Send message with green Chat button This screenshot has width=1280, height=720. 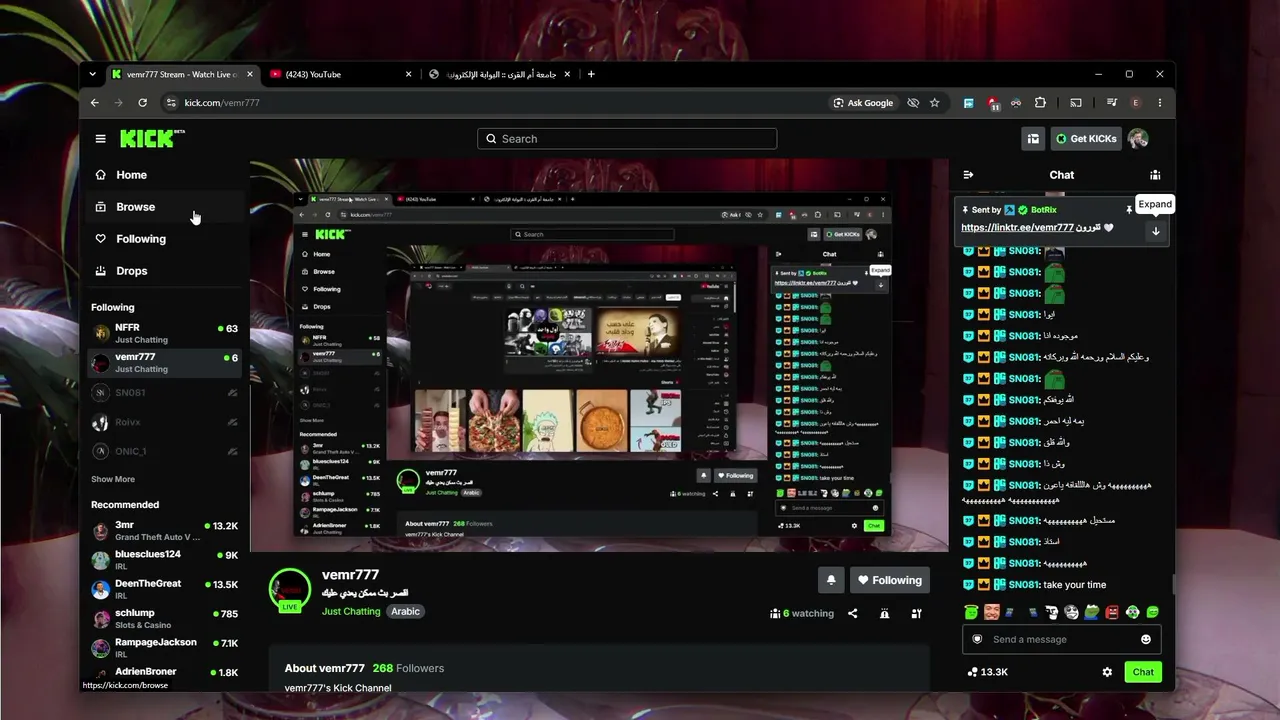coord(1143,672)
